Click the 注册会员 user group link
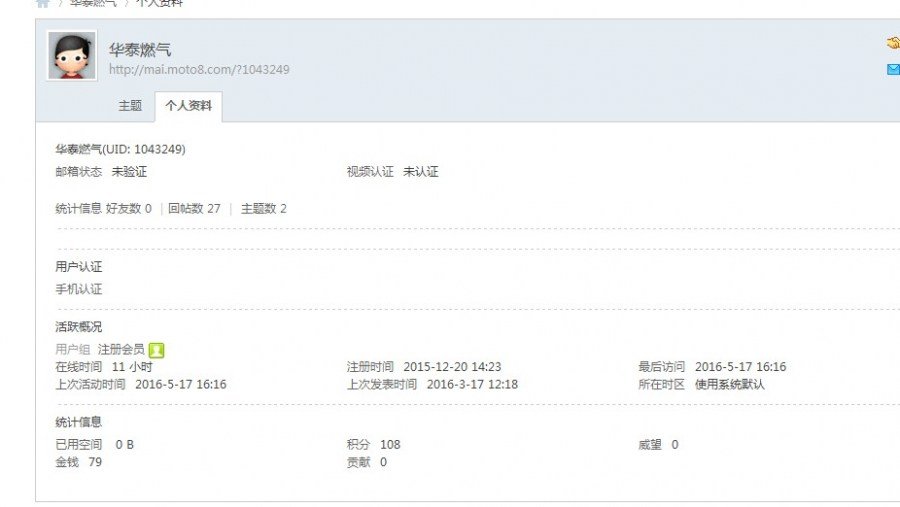 click(121, 350)
